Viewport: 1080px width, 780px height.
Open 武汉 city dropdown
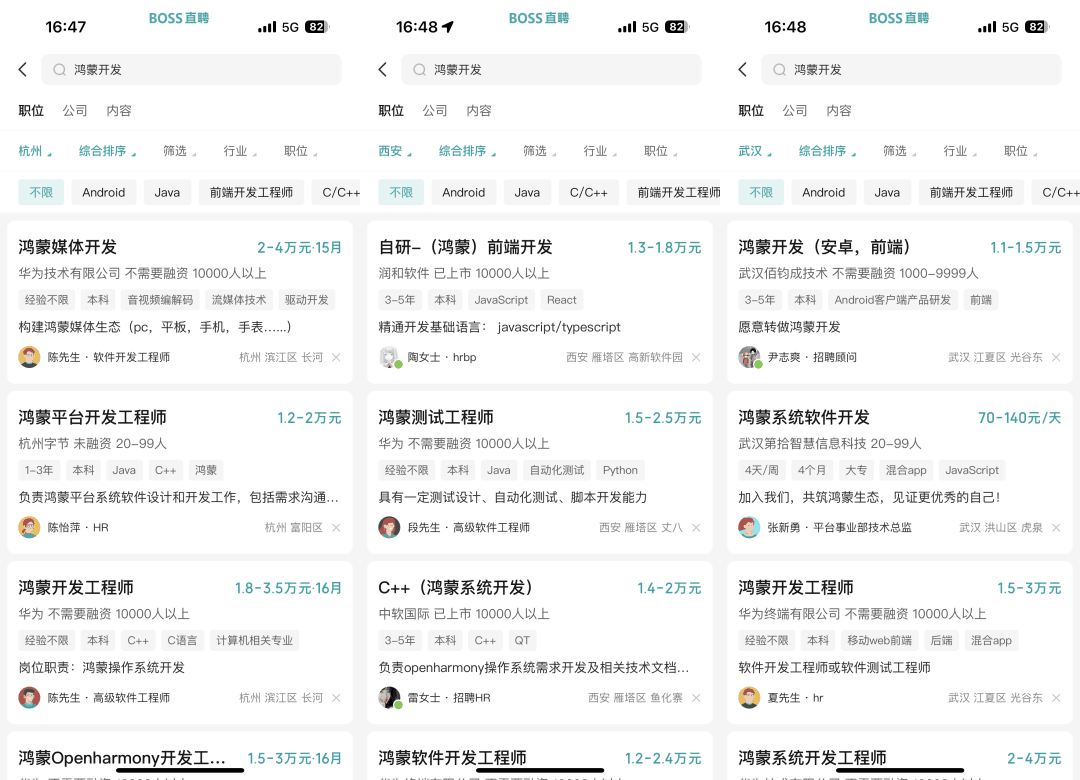coord(755,151)
